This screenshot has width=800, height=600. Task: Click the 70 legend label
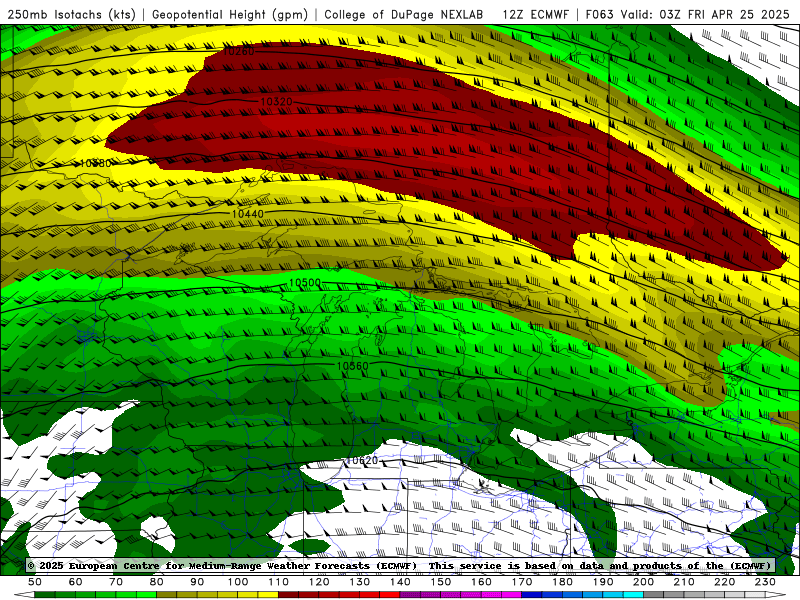tap(116, 582)
